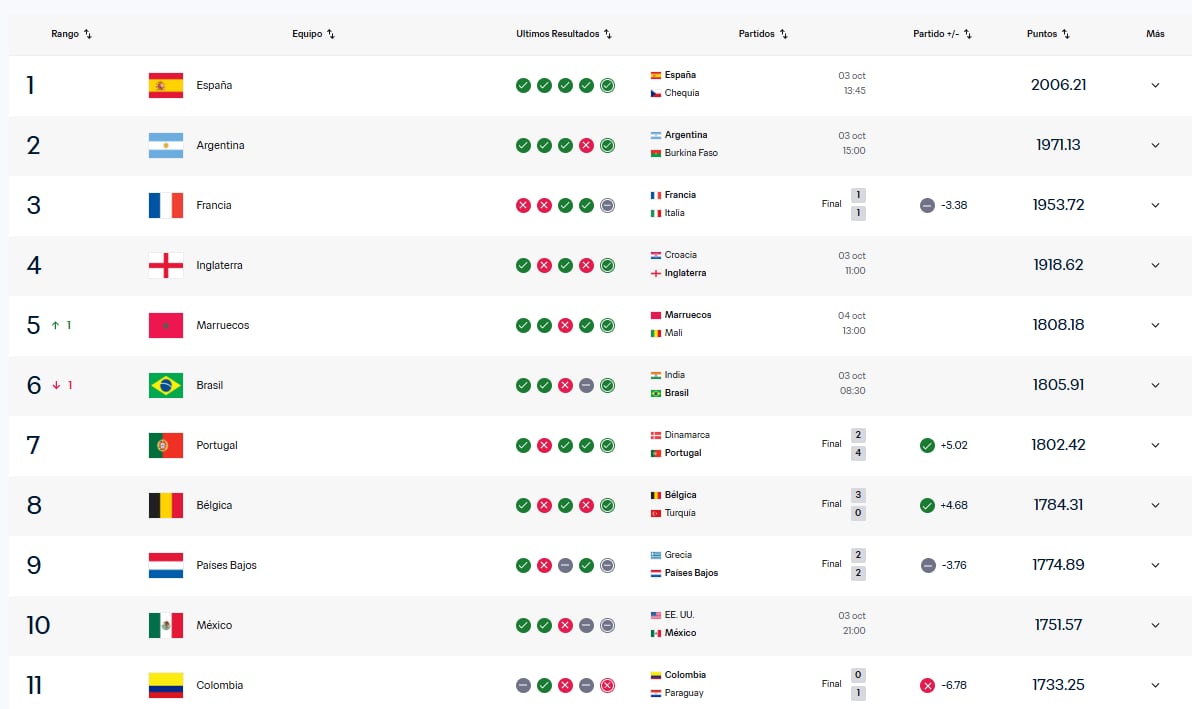Click the Portugal flag icon

[166, 445]
